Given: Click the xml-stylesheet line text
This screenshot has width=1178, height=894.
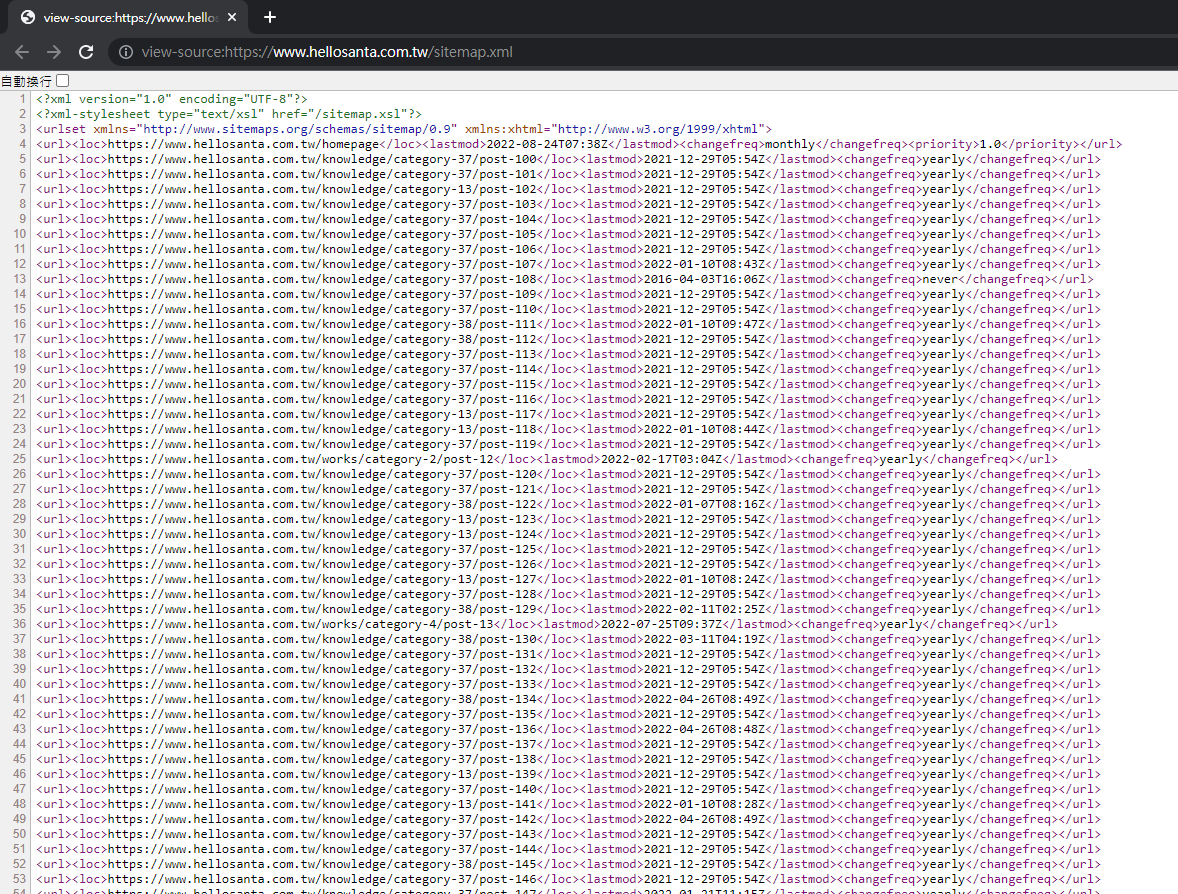Looking at the screenshot, I should coord(229,114).
